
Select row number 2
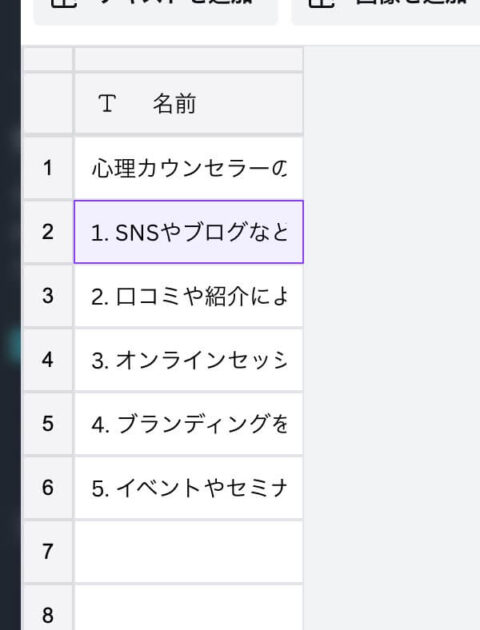pyautogui.click(x=48, y=232)
